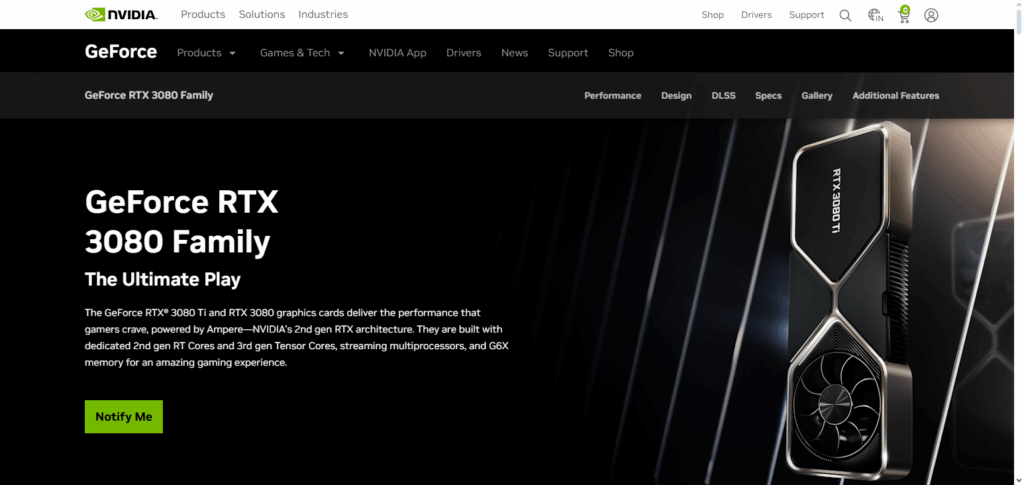Open the region globe IN selector
The image size is (1024, 485).
point(875,15)
